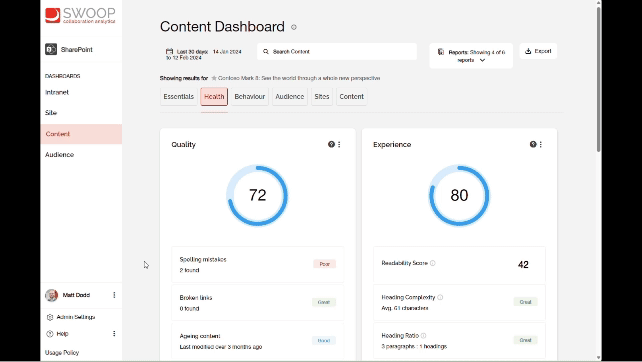Open the Usage Policy link
Image resolution: width=642 pixels, height=362 pixels.
62,353
